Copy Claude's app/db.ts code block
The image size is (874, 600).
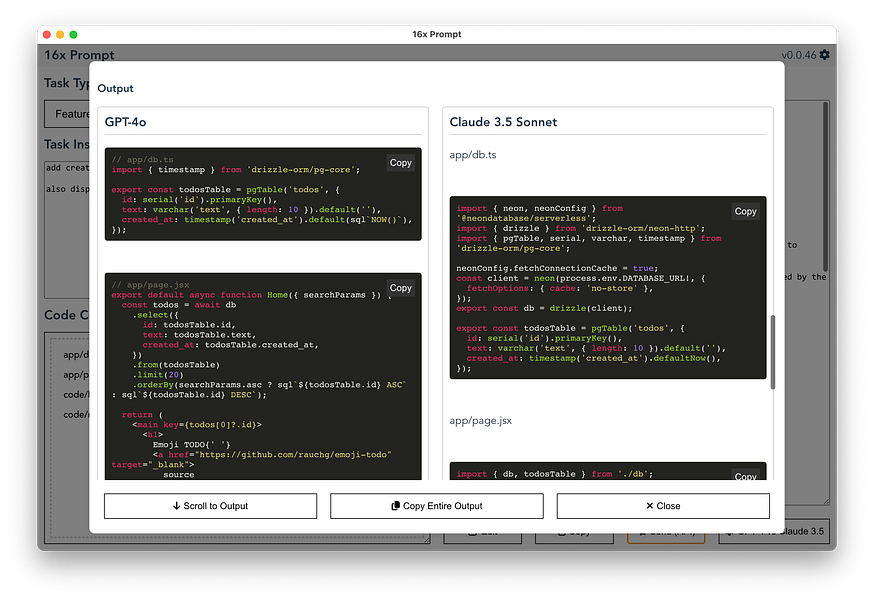click(x=745, y=211)
